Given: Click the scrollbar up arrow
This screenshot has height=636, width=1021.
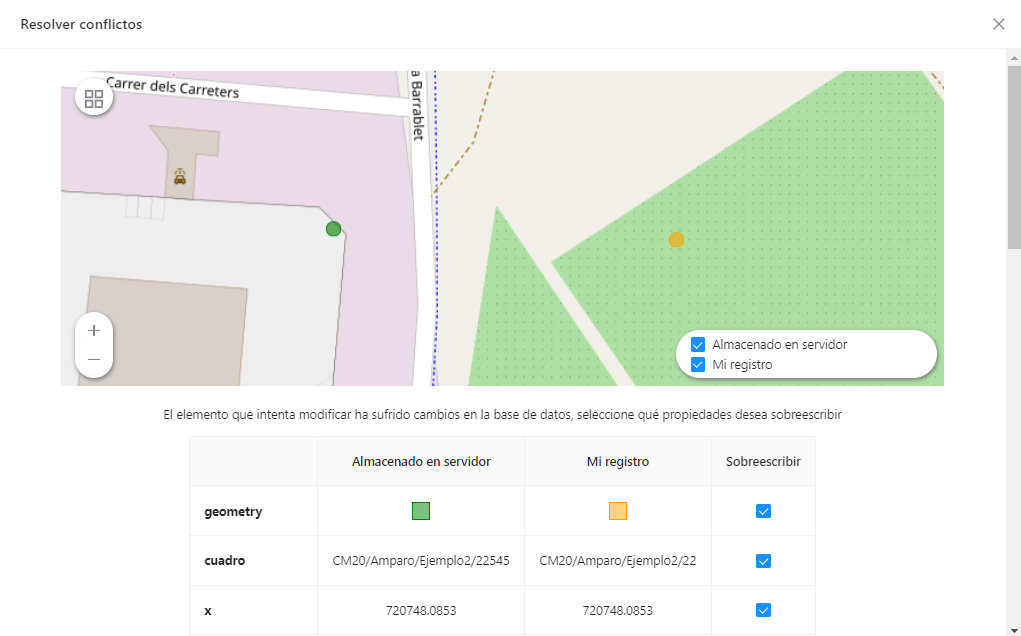Looking at the screenshot, I should click(1014, 58).
